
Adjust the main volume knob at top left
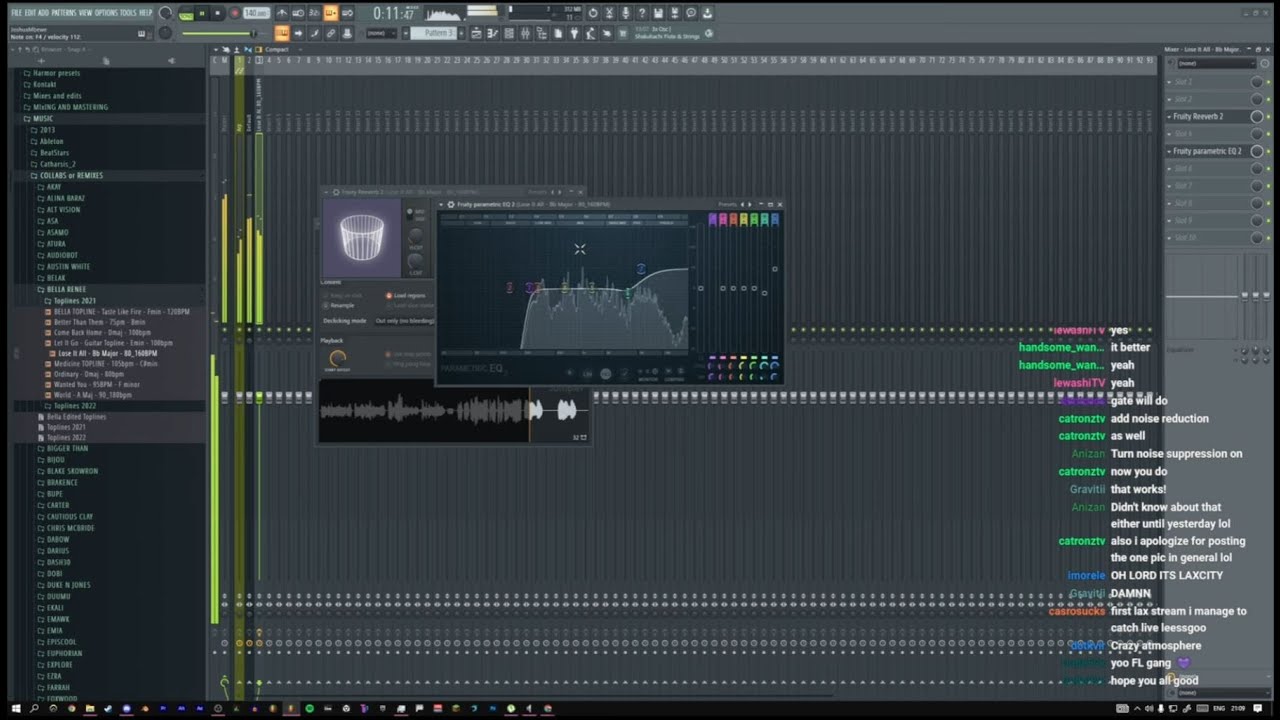165,13
